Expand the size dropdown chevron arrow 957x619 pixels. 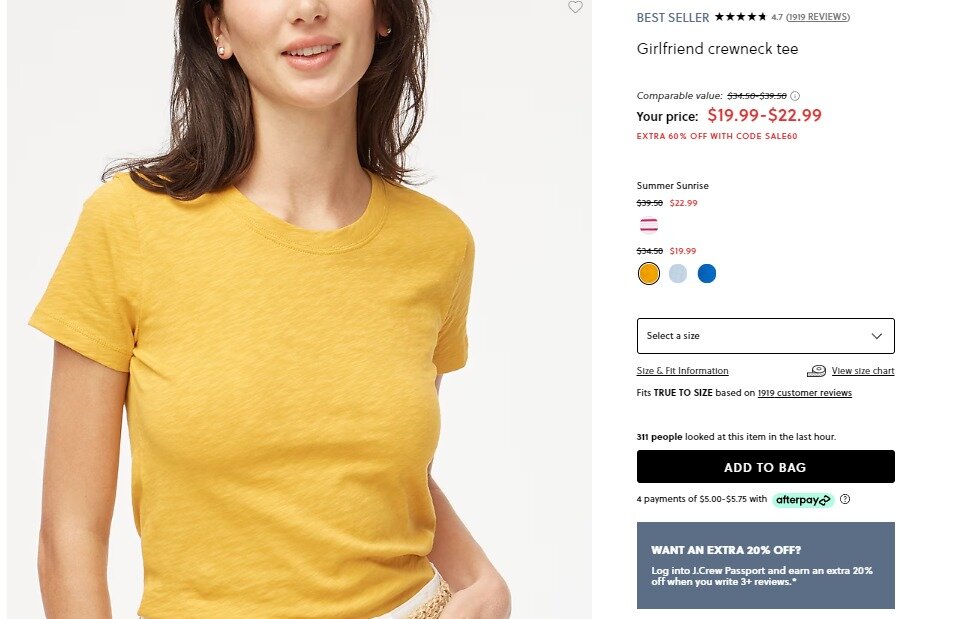(876, 336)
